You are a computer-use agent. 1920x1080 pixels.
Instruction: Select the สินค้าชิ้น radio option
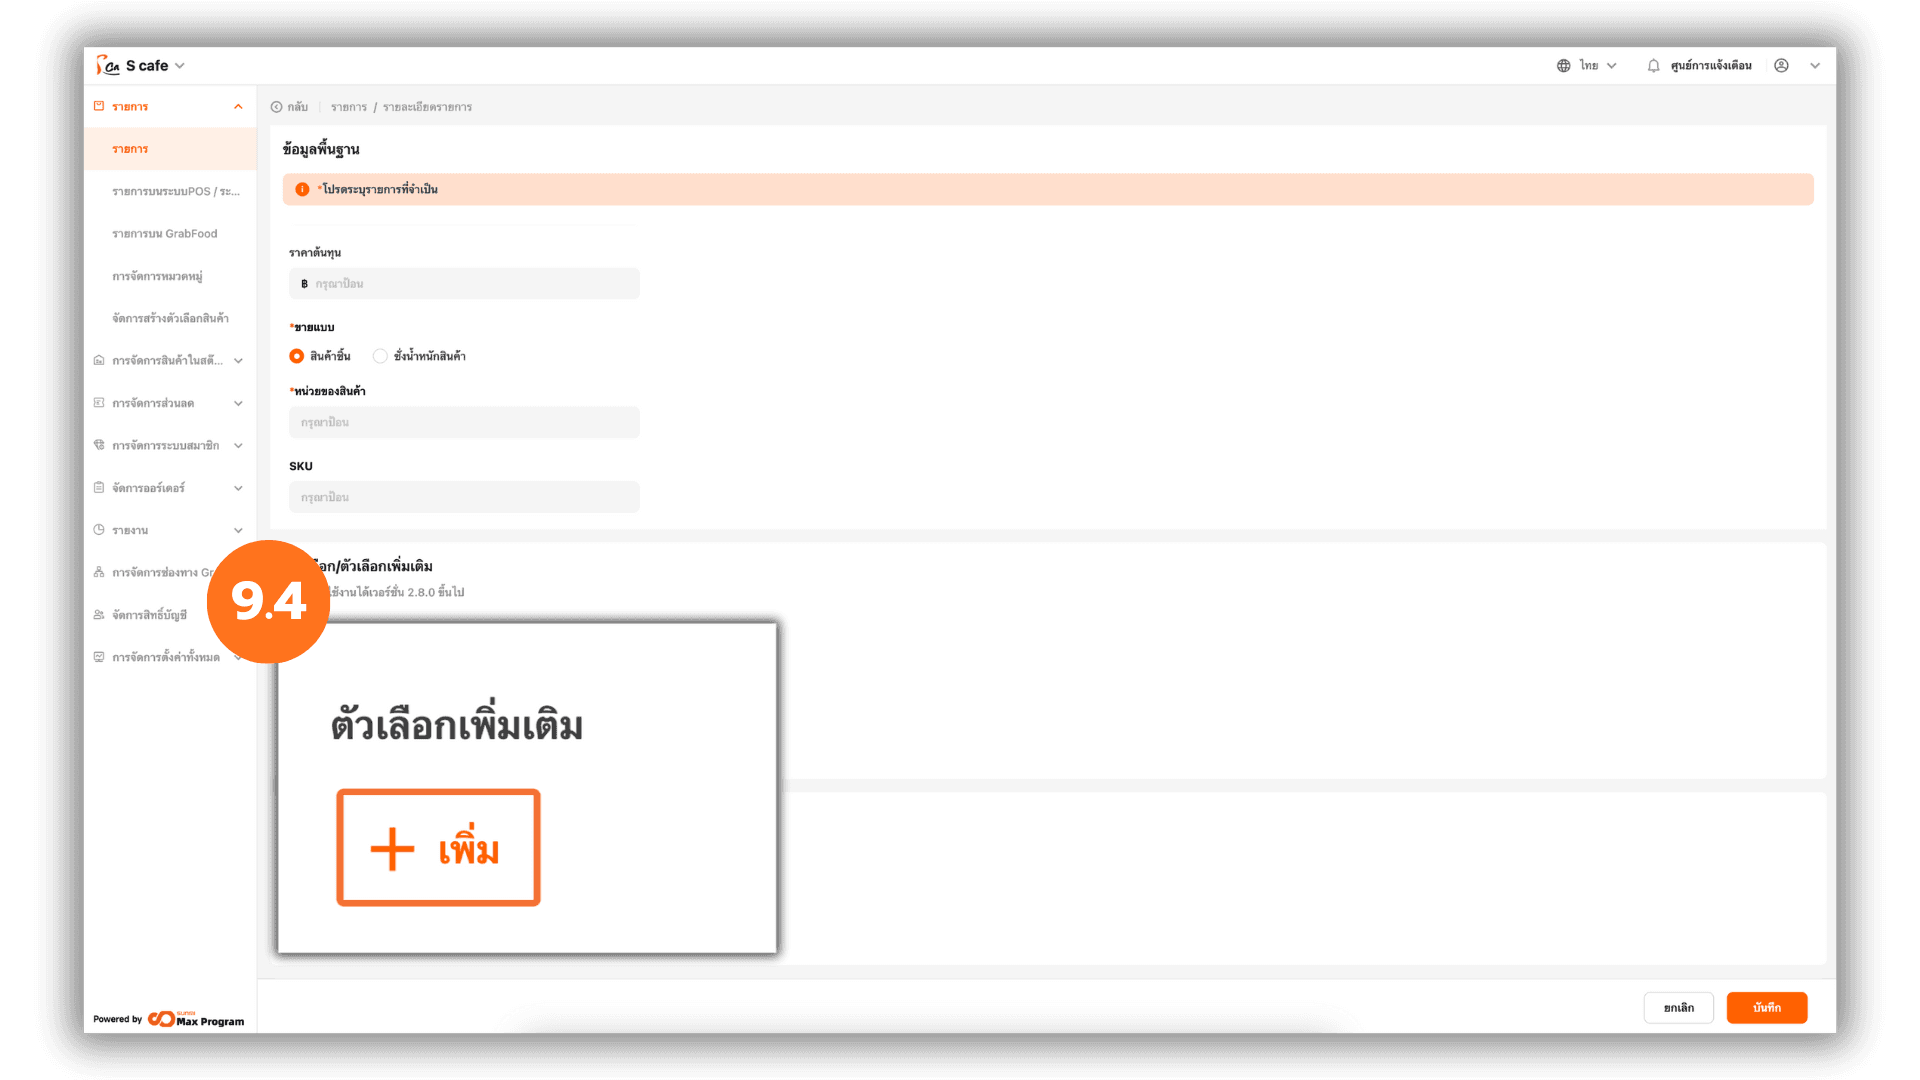[x=296, y=356]
